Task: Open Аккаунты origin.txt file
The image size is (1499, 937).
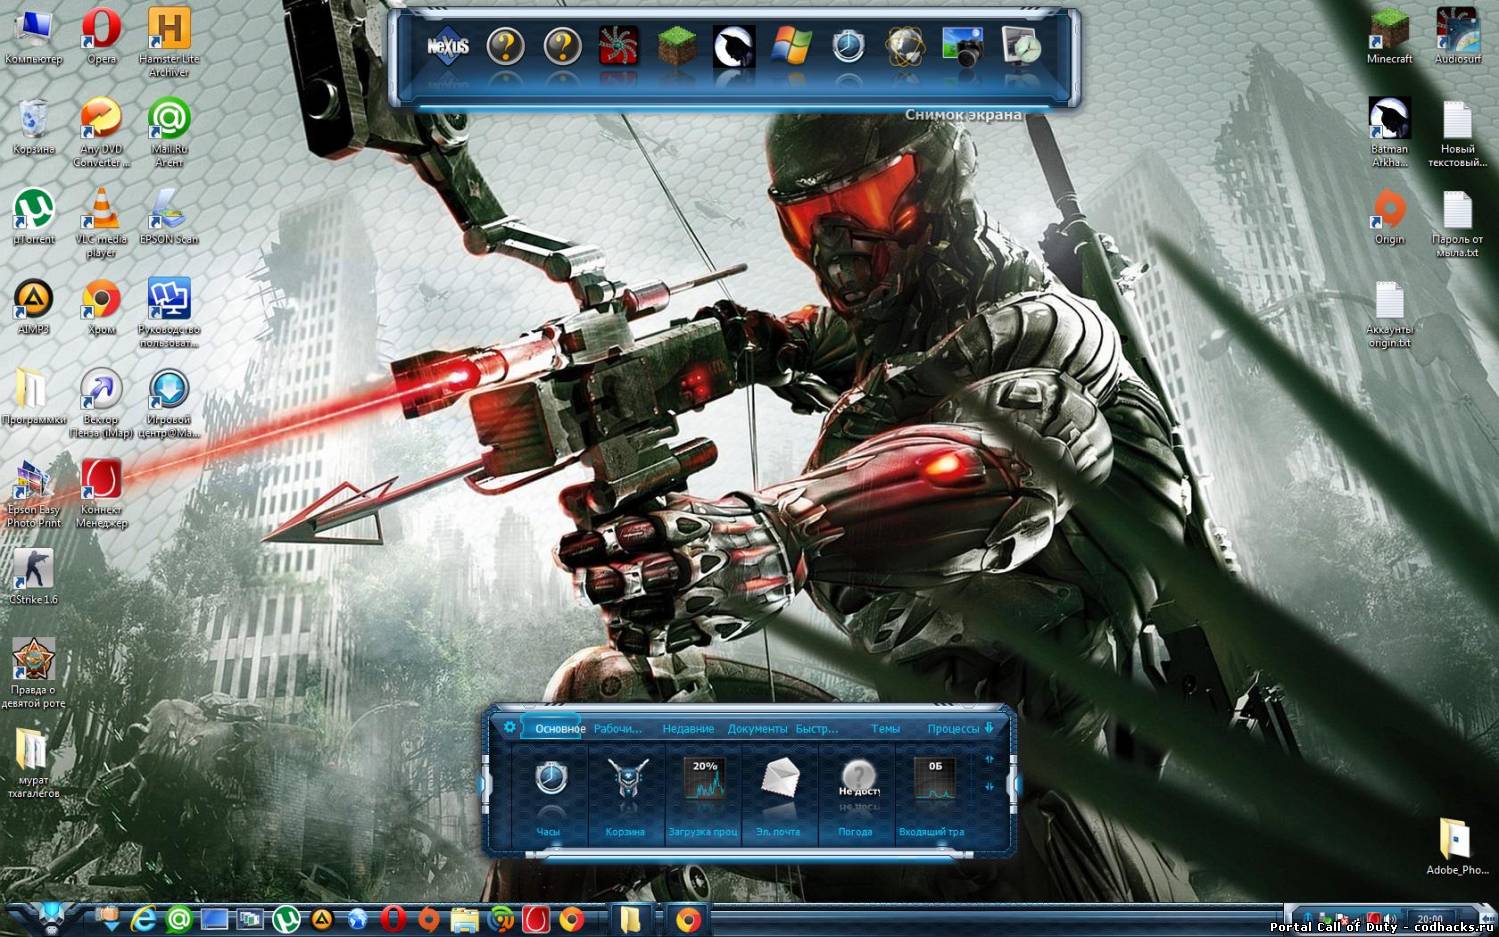Action: pos(1389,313)
